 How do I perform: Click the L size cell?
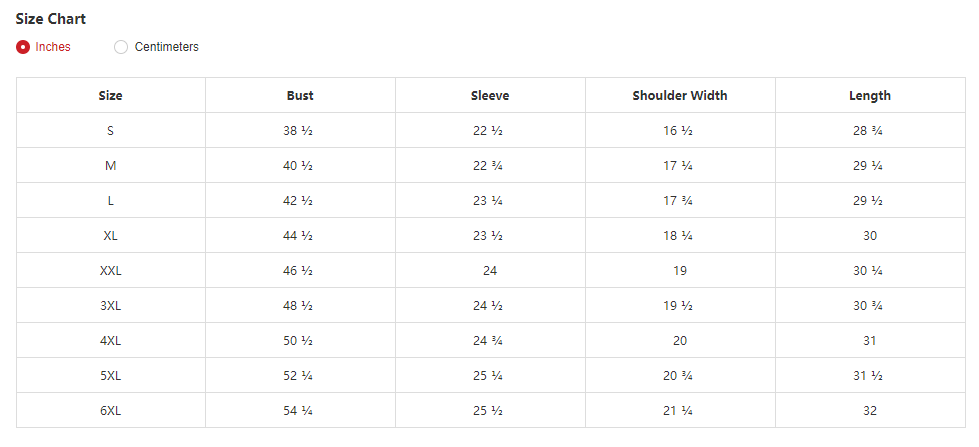click(x=110, y=201)
